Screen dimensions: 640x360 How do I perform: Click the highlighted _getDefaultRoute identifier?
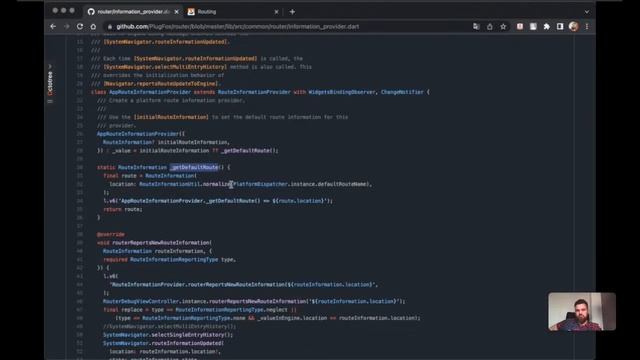(x=194, y=167)
